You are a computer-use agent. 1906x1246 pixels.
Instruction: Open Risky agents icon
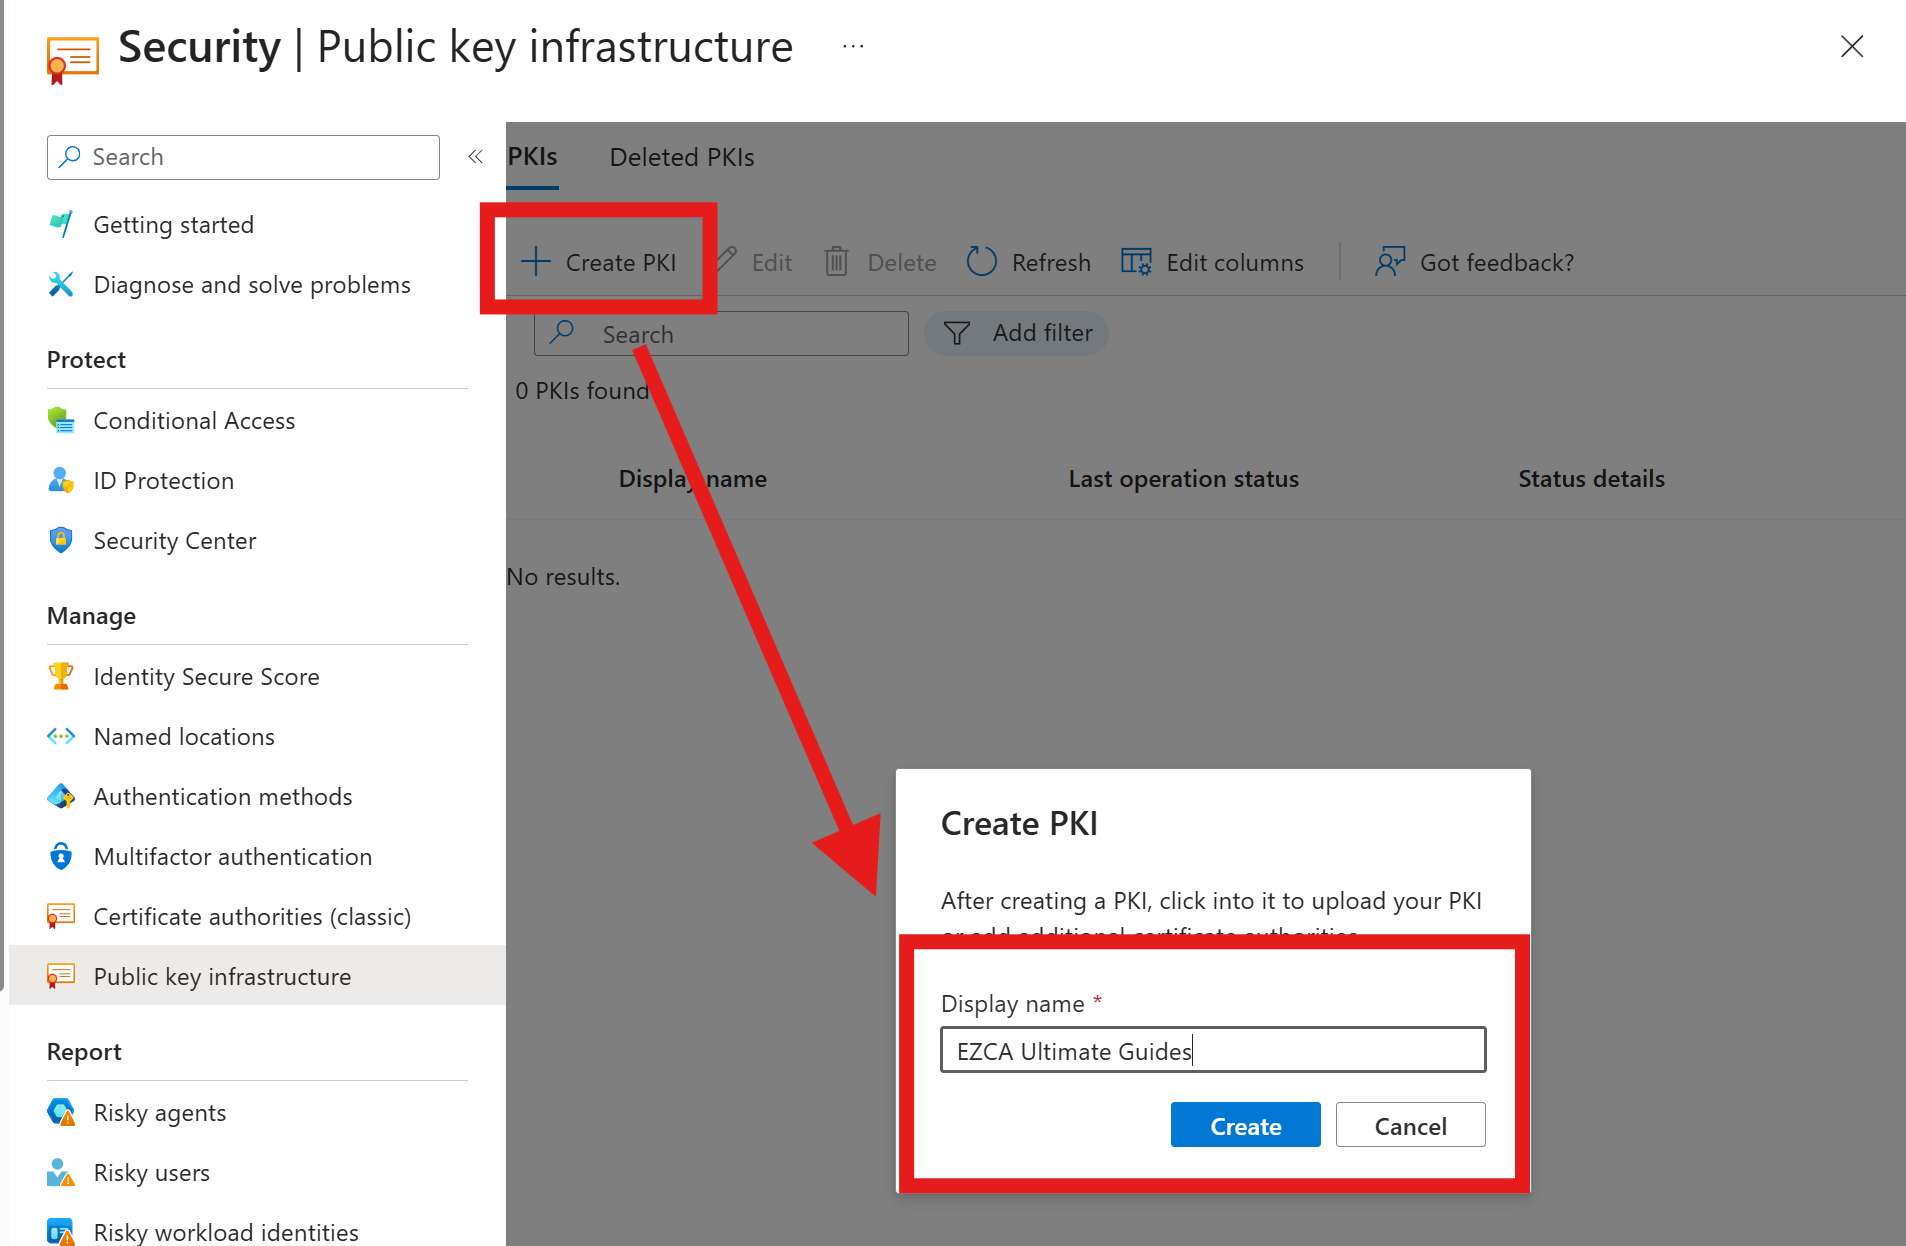61,1112
